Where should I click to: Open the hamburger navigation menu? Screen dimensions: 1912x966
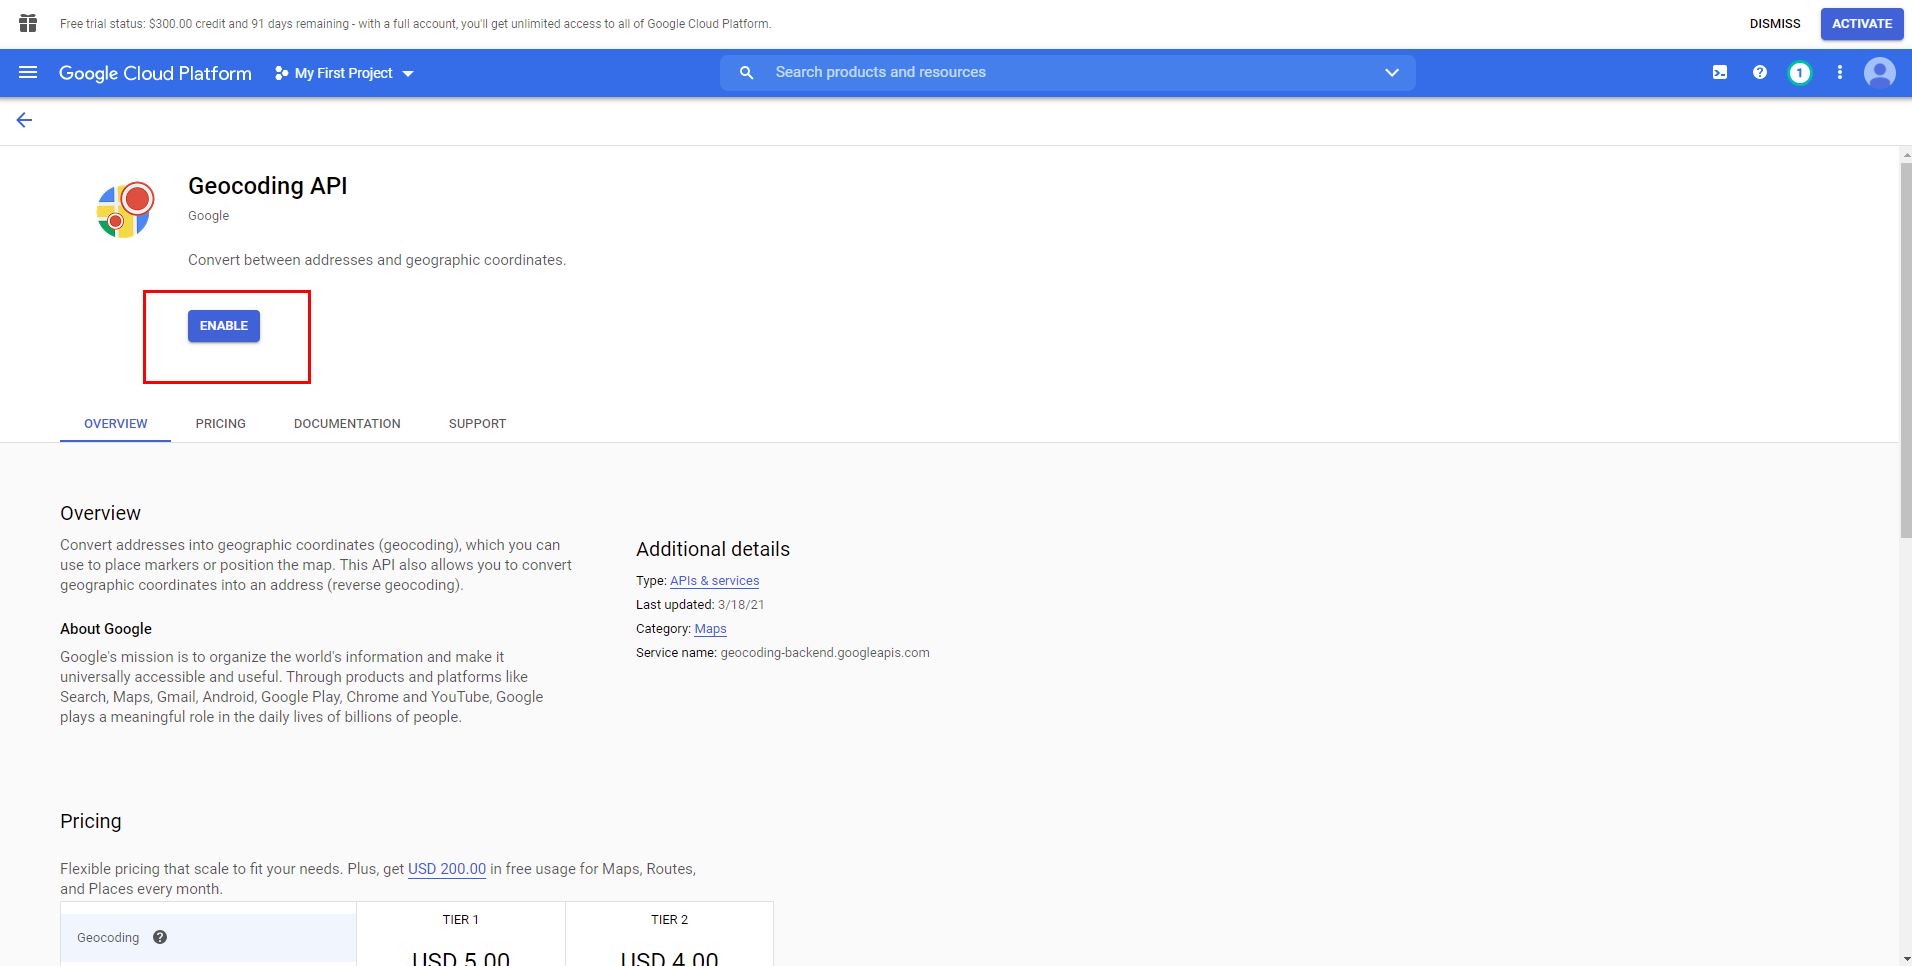(x=28, y=73)
